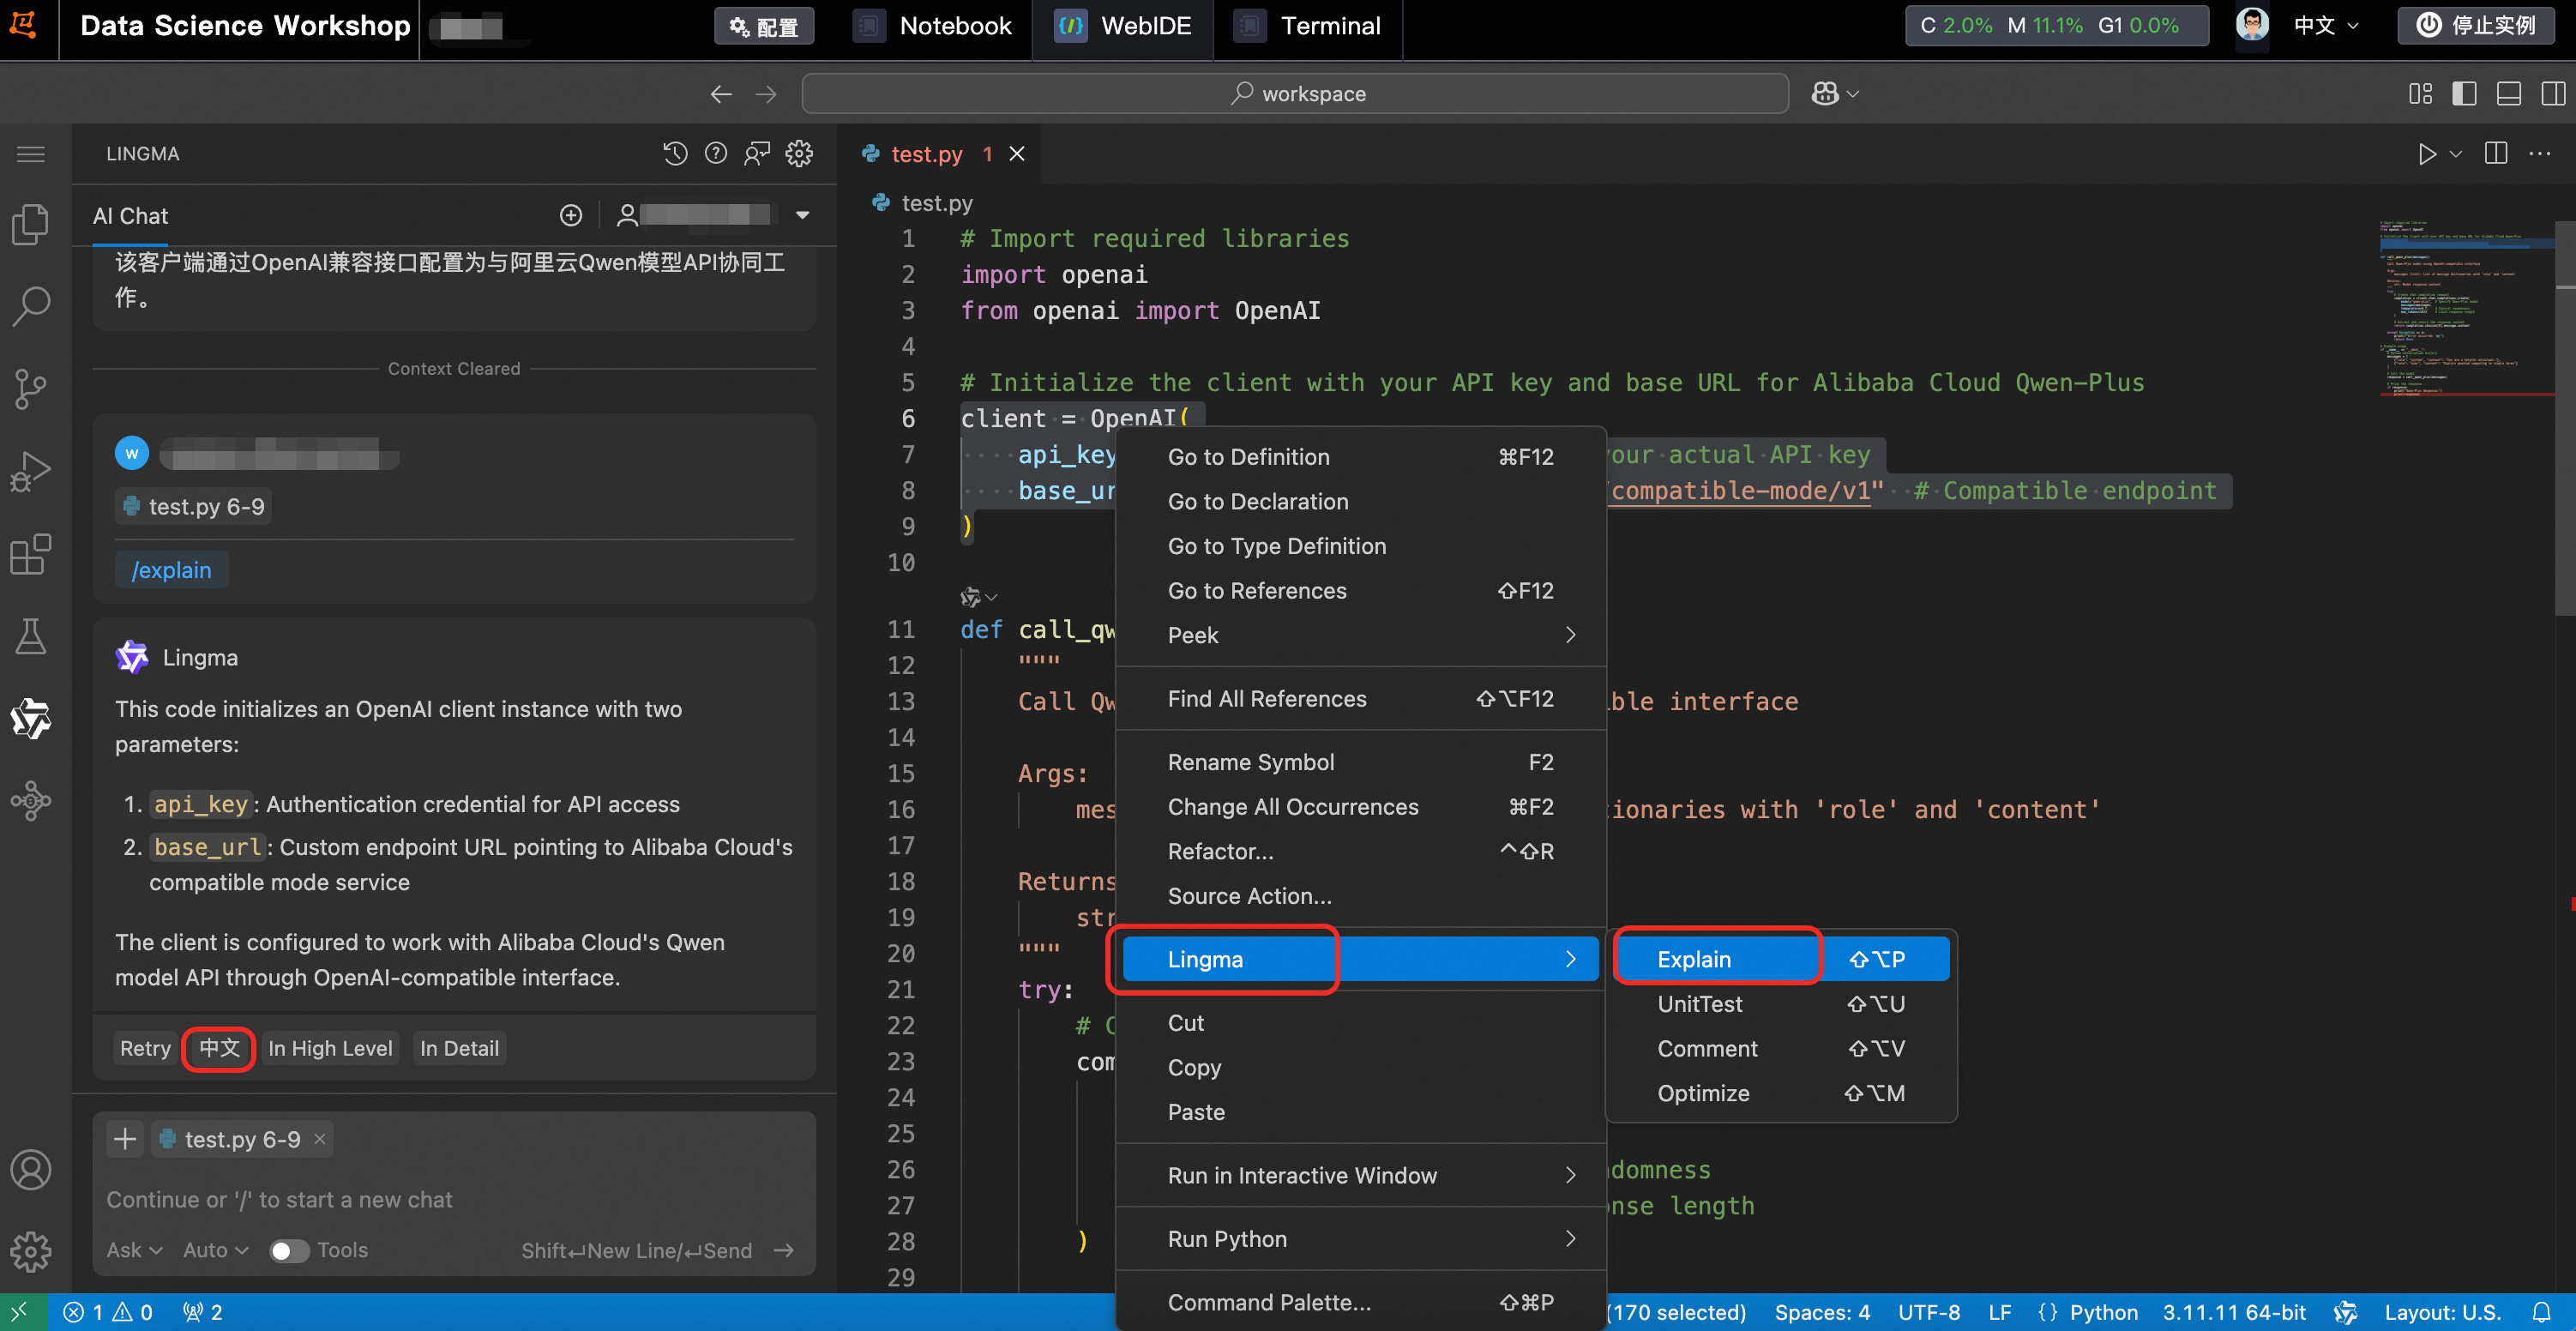Open the 中文 language dropdown in top bar

coord(2325,25)
